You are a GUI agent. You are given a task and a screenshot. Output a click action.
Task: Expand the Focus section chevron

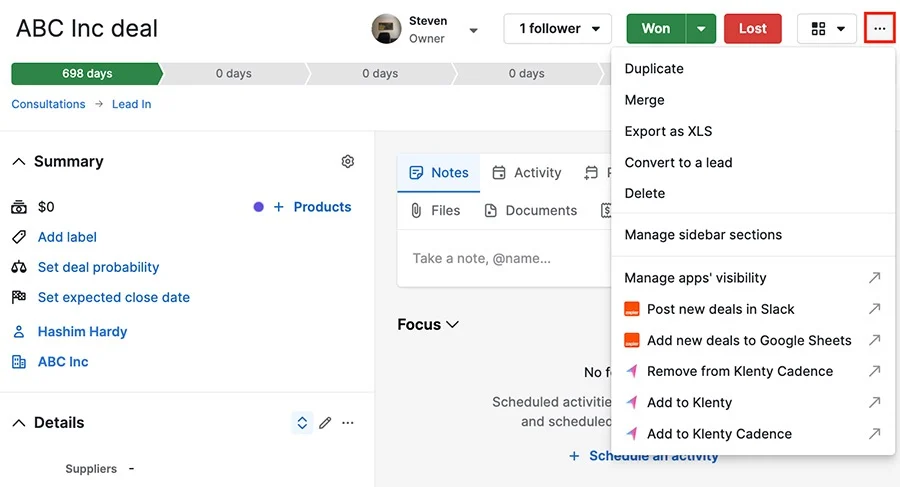[452, 324]
